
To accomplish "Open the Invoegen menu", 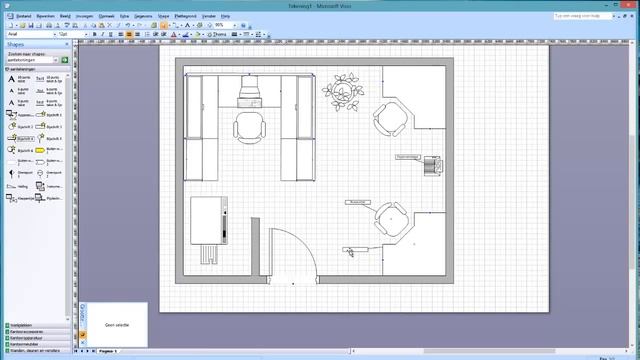I will (x=84, y=16).
